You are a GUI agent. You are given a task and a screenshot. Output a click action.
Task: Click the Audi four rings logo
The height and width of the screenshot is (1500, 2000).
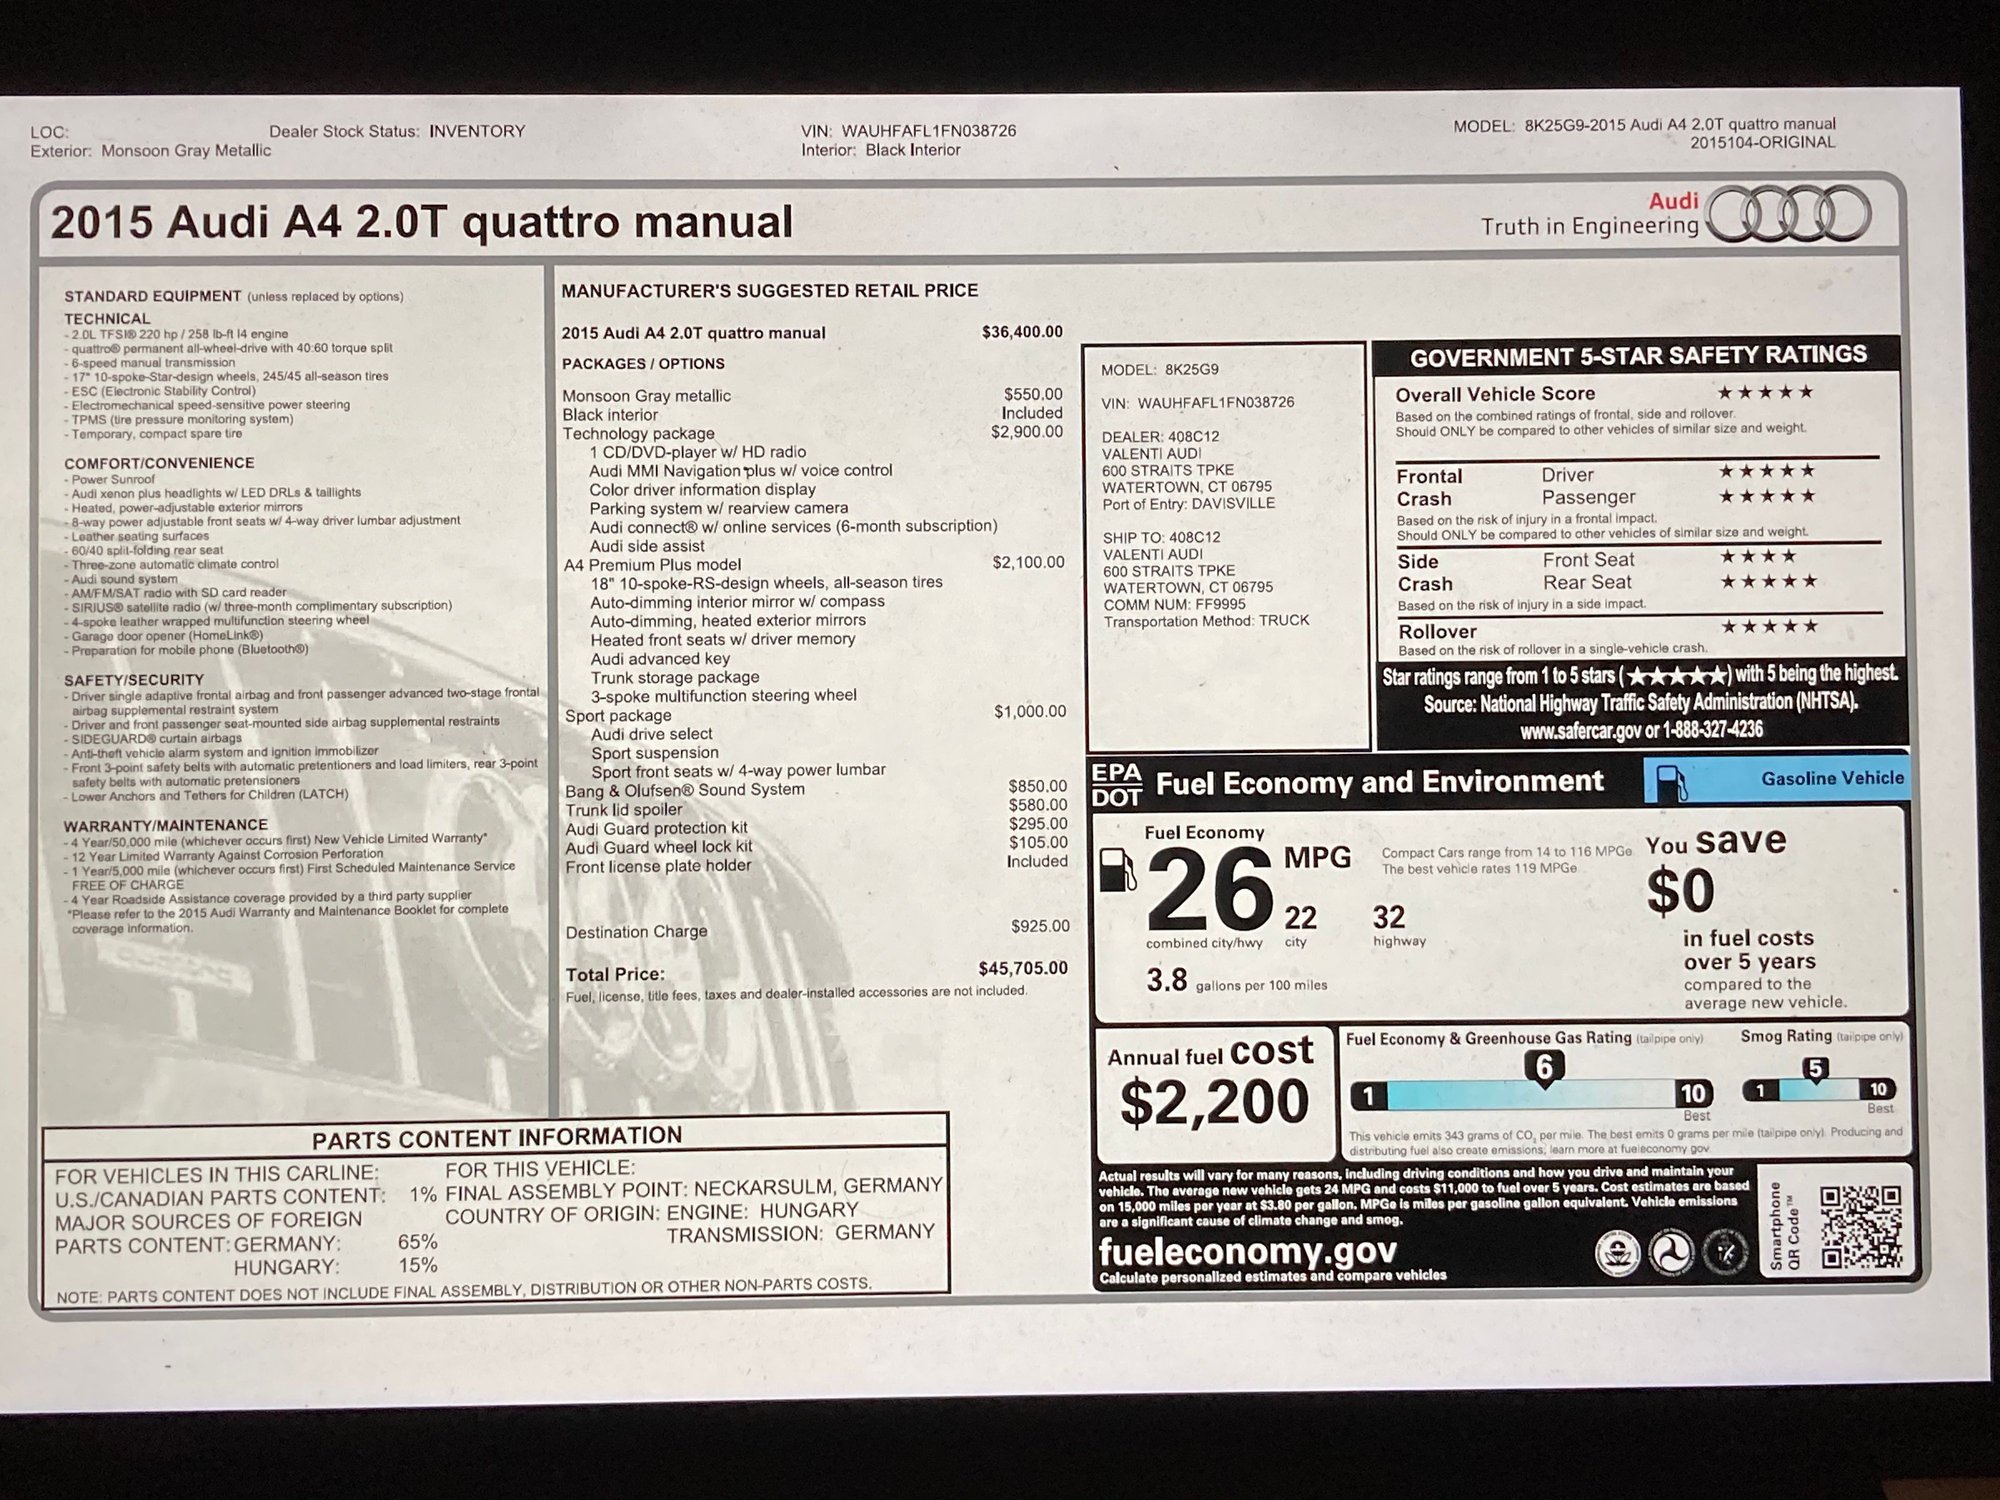coord(1787,214)
